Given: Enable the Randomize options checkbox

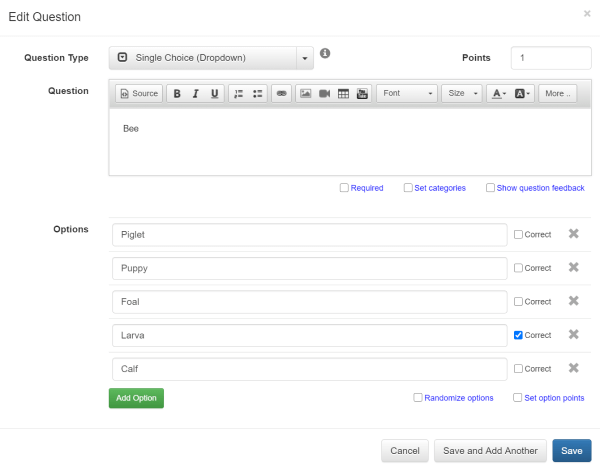Looking at the screenshot, I should [418, 397].
